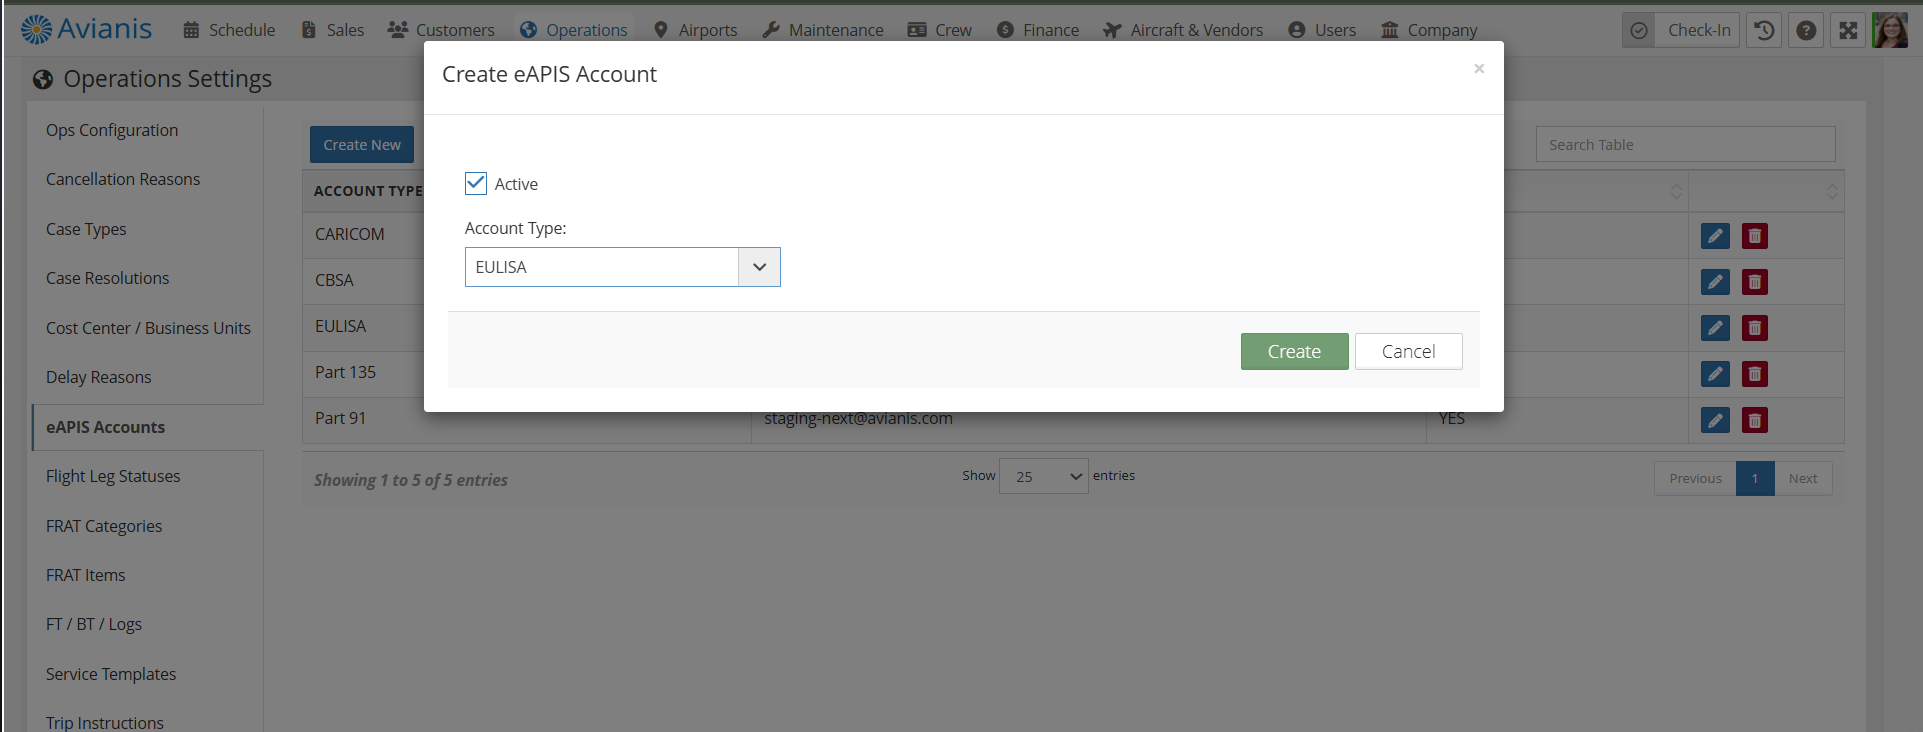The width and height of the screenshot is (1923, 732).
Task: Go to Next page of entries
Action: pyautogui.click(x=1802, y=479)
